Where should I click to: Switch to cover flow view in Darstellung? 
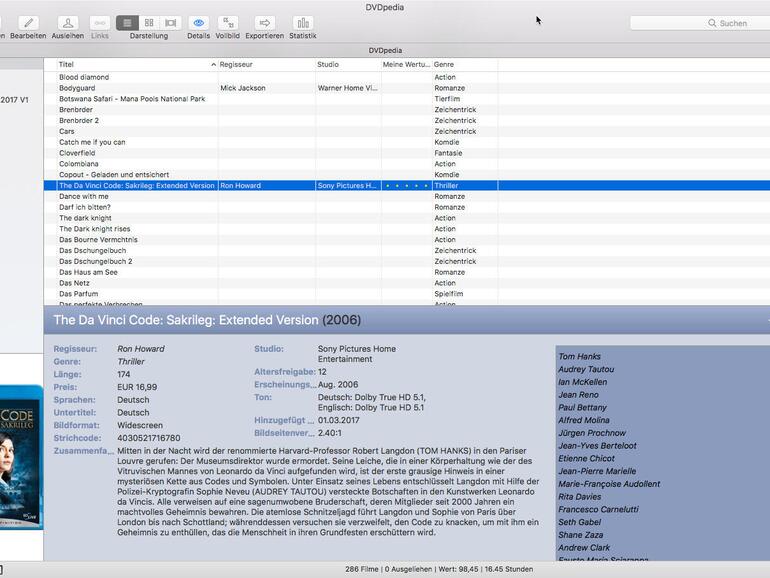(x=171, y=23)
